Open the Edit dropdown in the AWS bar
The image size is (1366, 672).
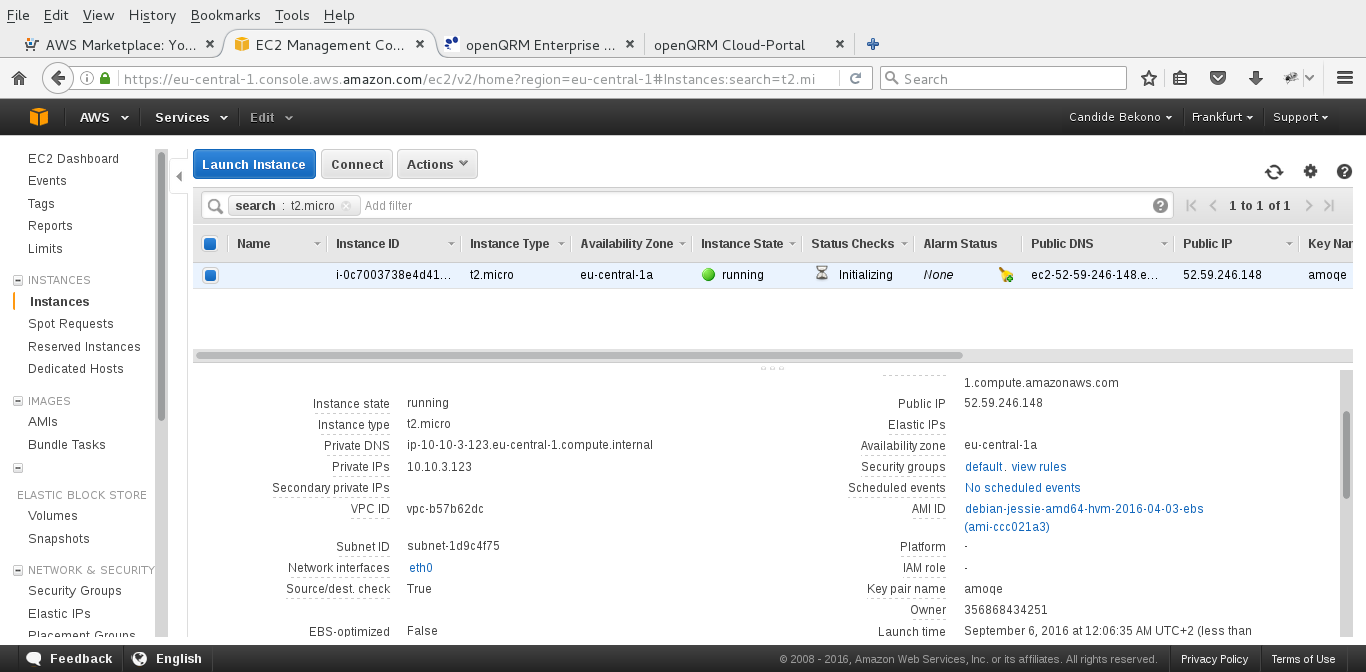(271, 117)
